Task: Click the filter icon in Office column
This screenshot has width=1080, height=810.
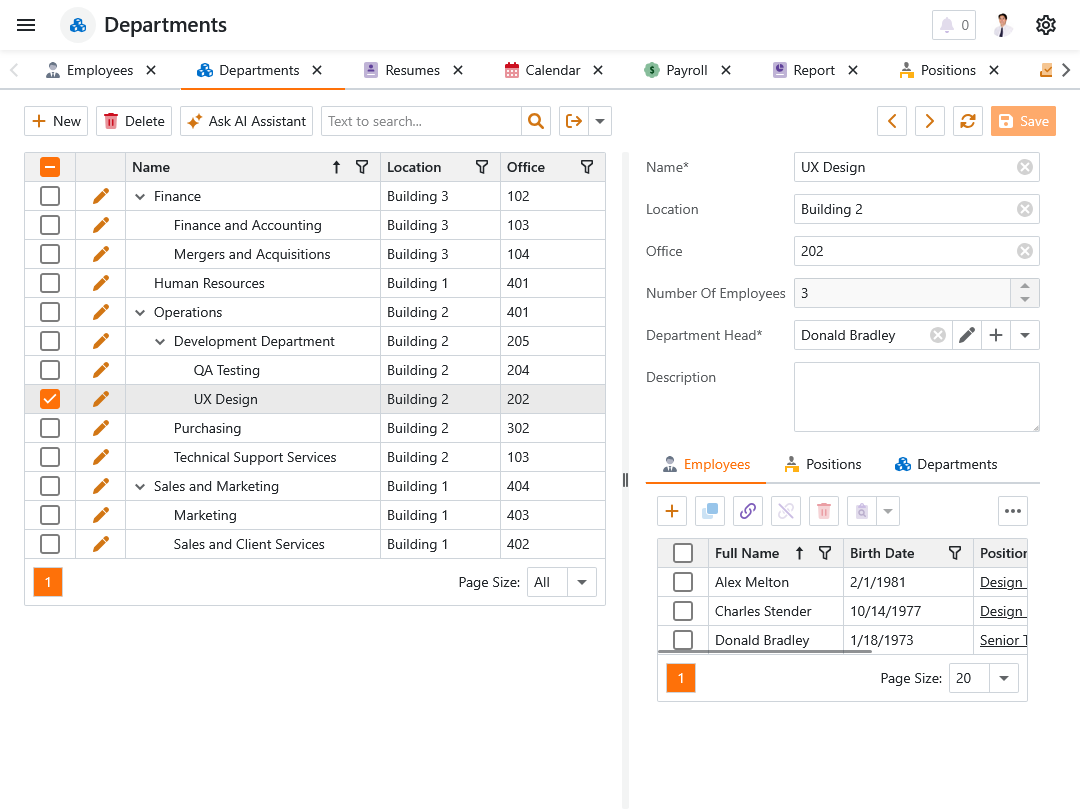Action: (x=587, y=167)
